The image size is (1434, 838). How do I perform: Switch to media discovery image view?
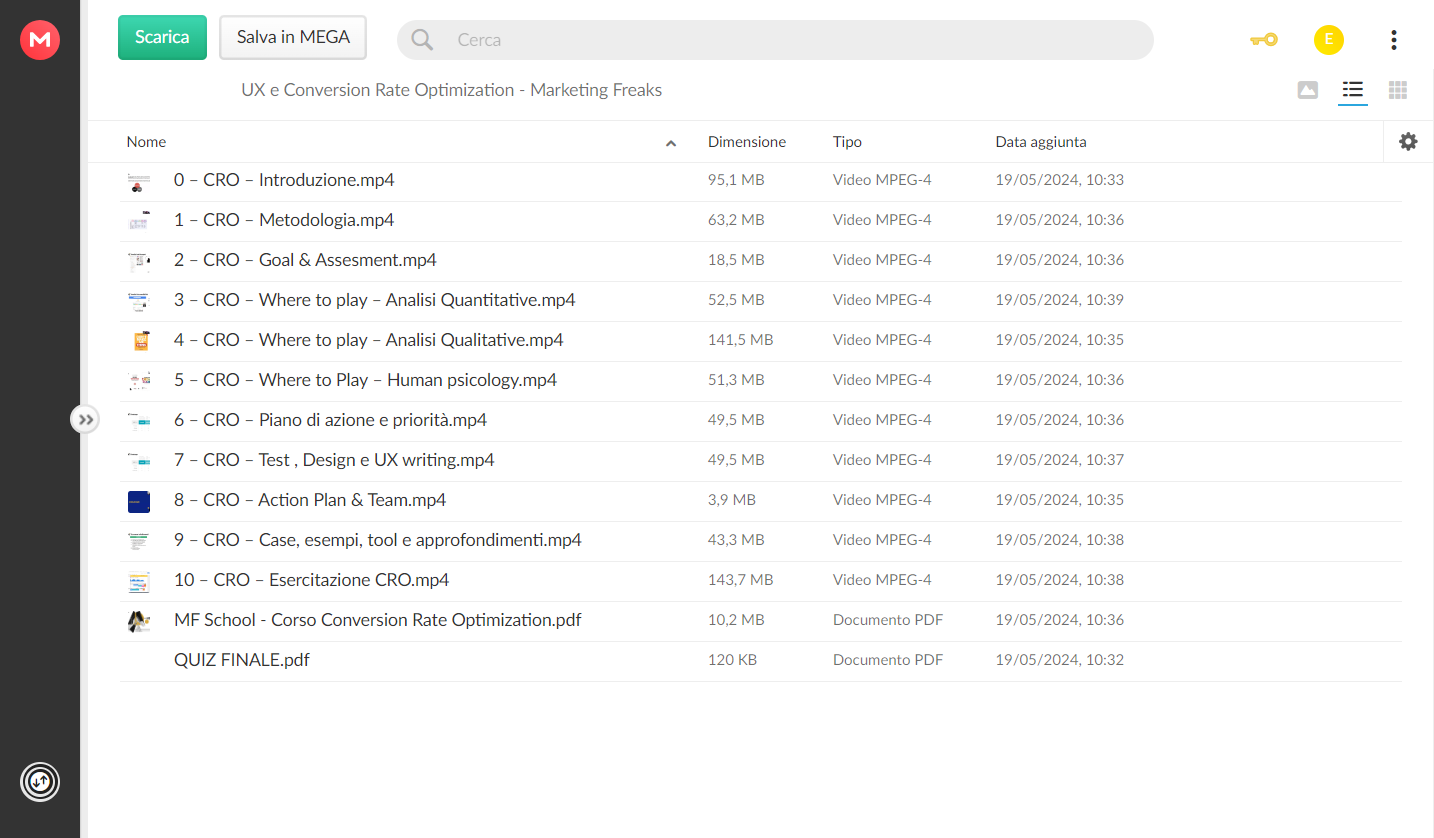[1307, 90]
